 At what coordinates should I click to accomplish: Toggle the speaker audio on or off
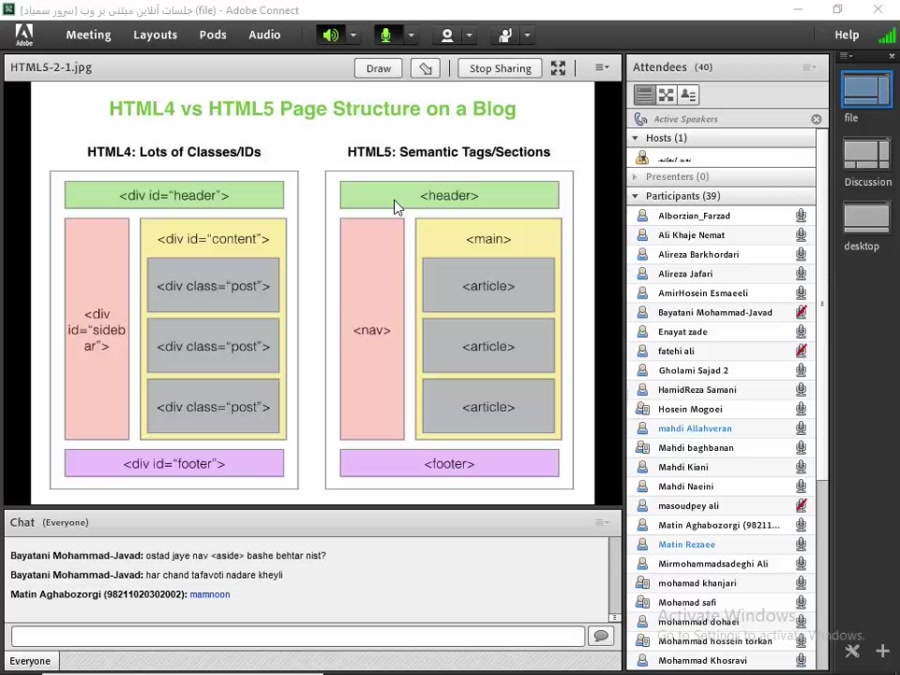330,35
